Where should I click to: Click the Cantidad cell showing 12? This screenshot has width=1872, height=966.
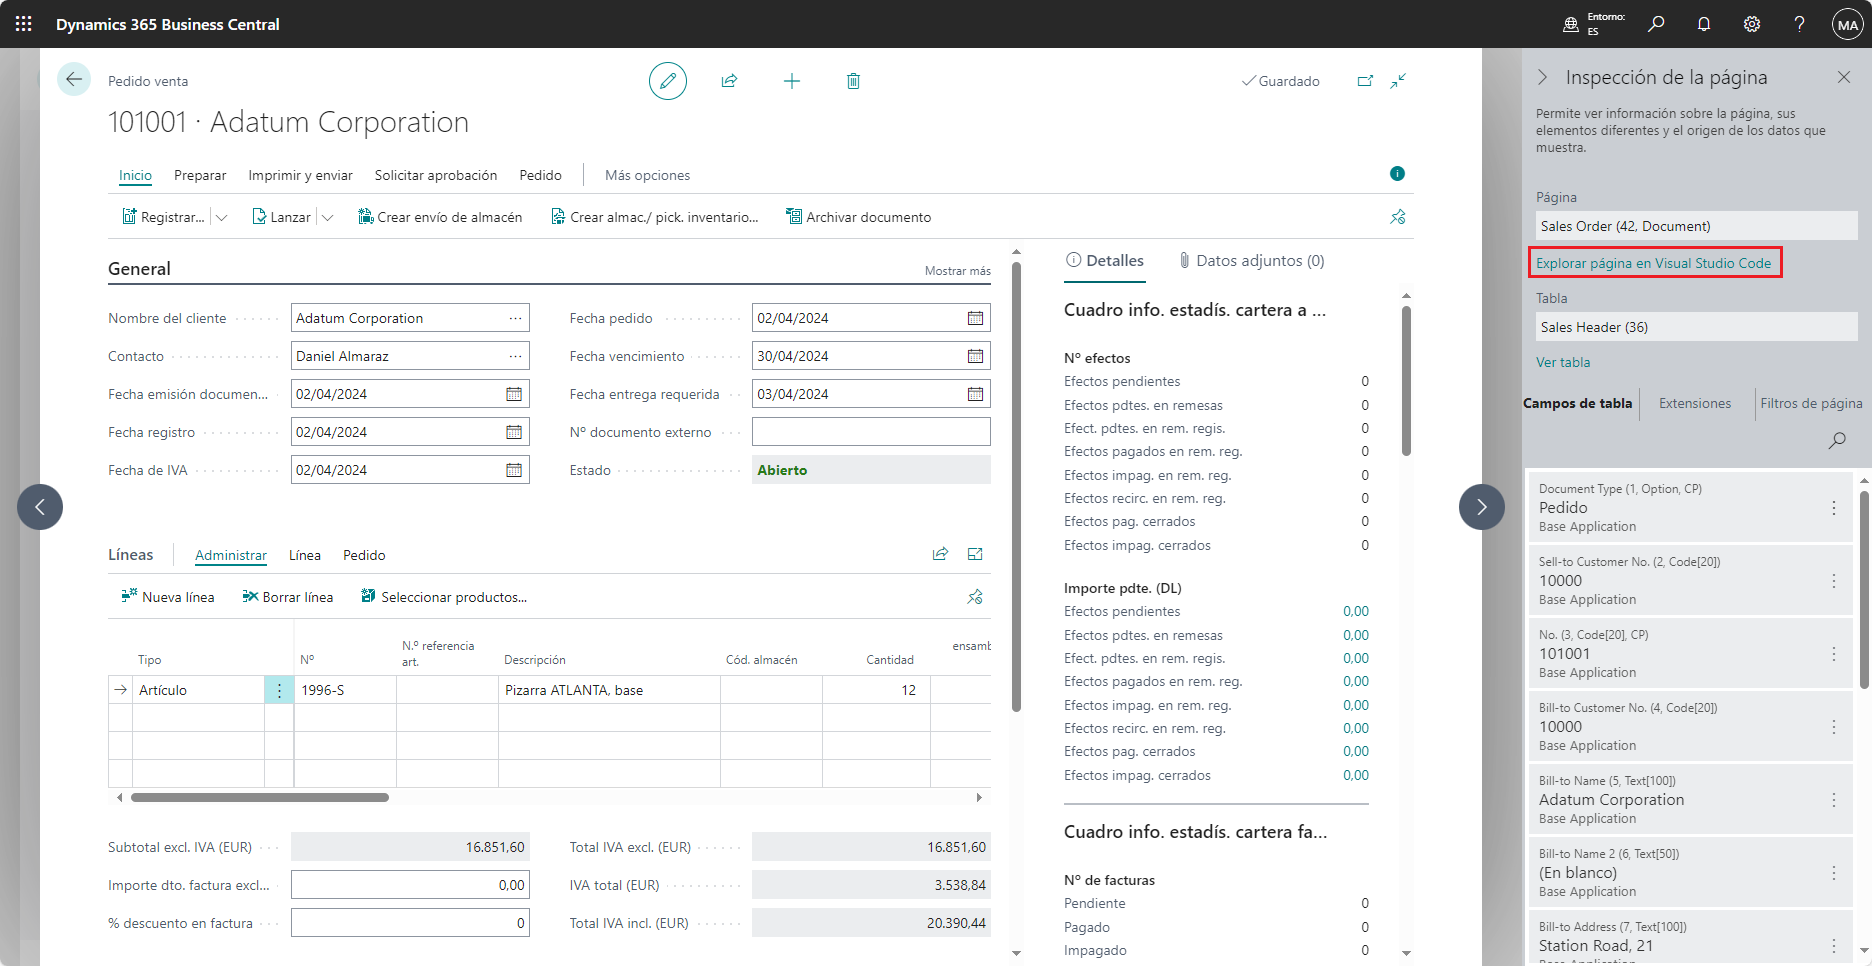click(876, 690)
